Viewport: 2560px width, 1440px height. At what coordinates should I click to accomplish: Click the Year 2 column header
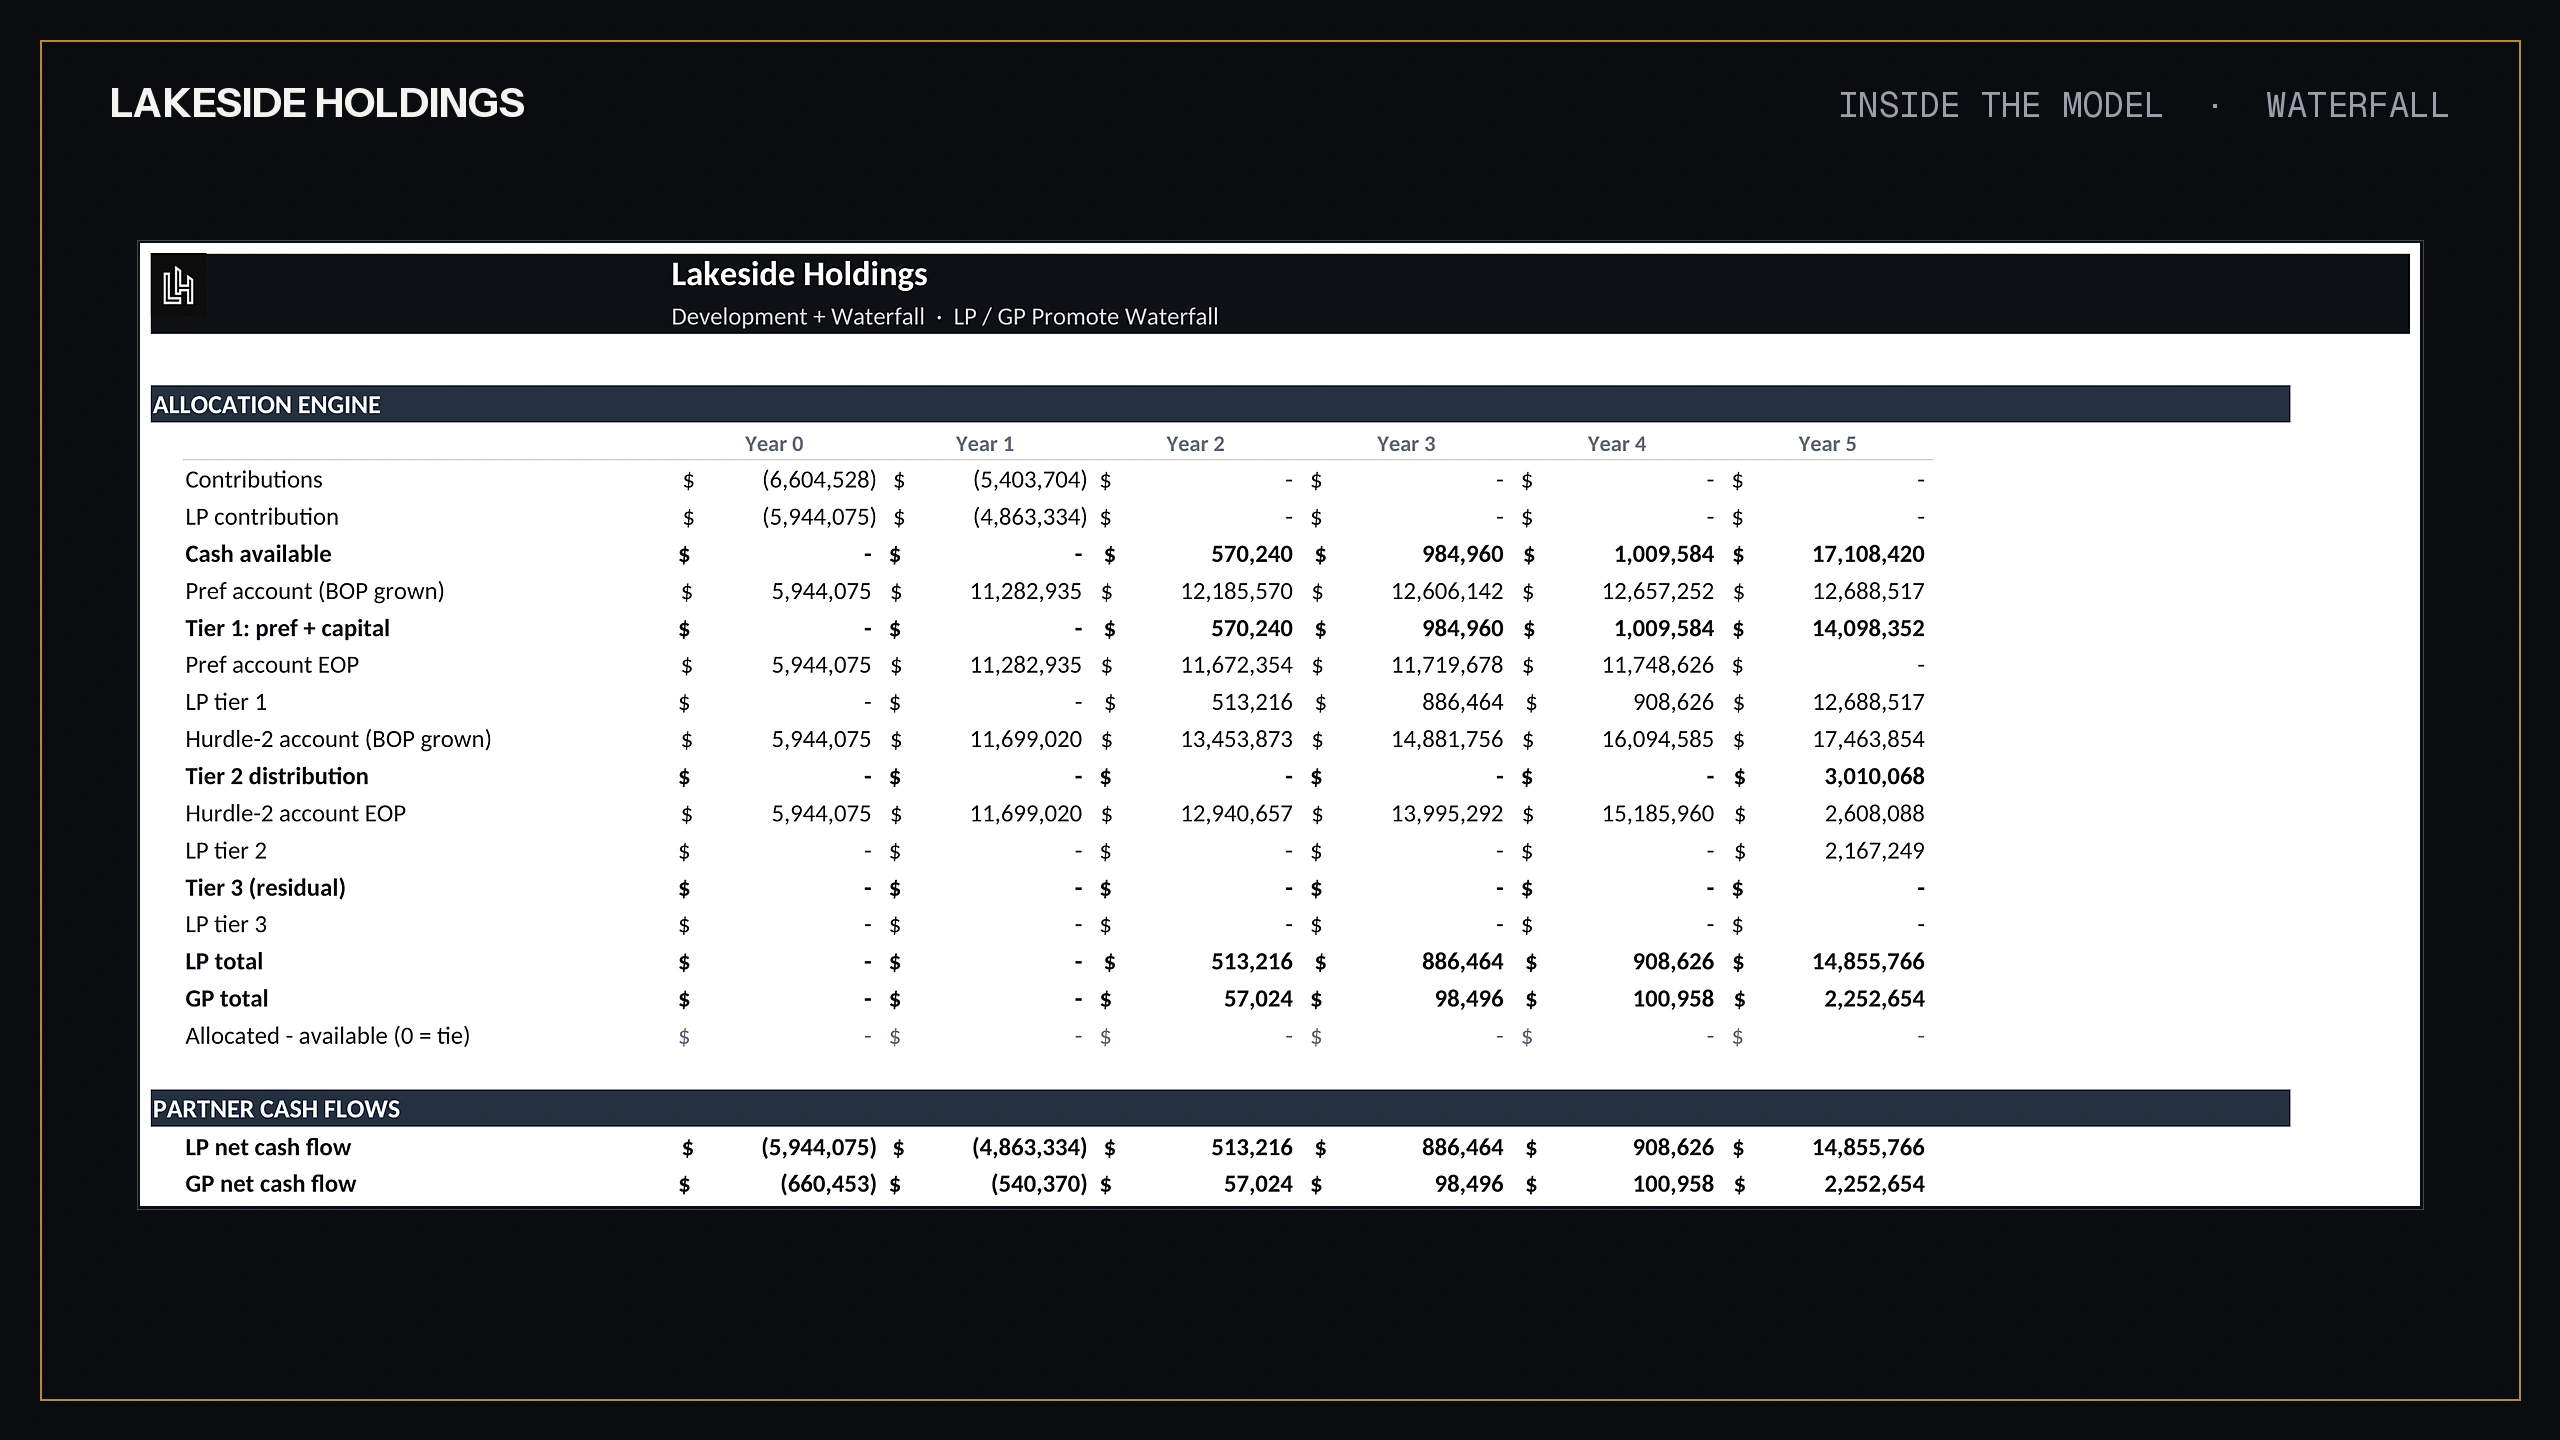coord(1195,444)
